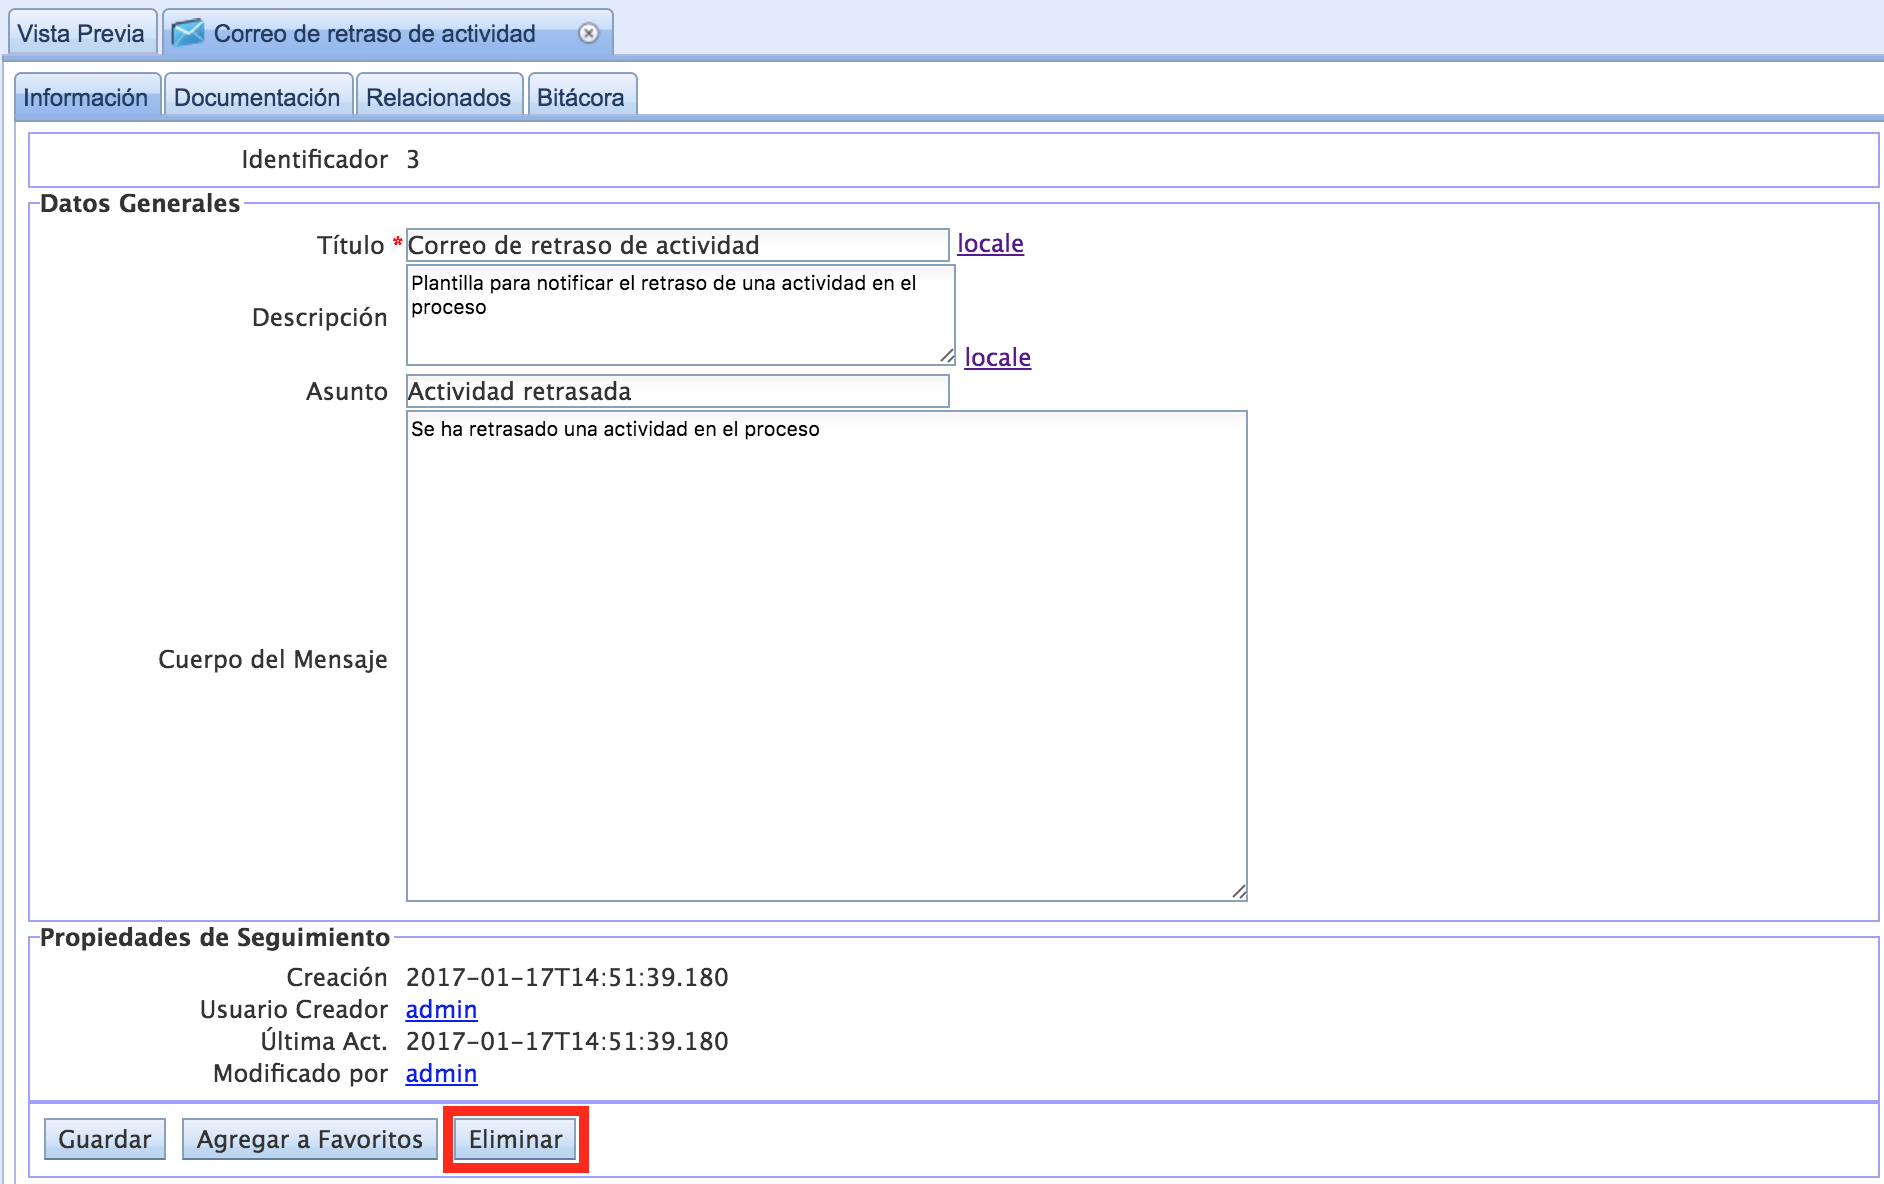Screen dimensions: 1884x1184
Task: Grab the Descripción textarea resize handle
Action: point(947,356)
